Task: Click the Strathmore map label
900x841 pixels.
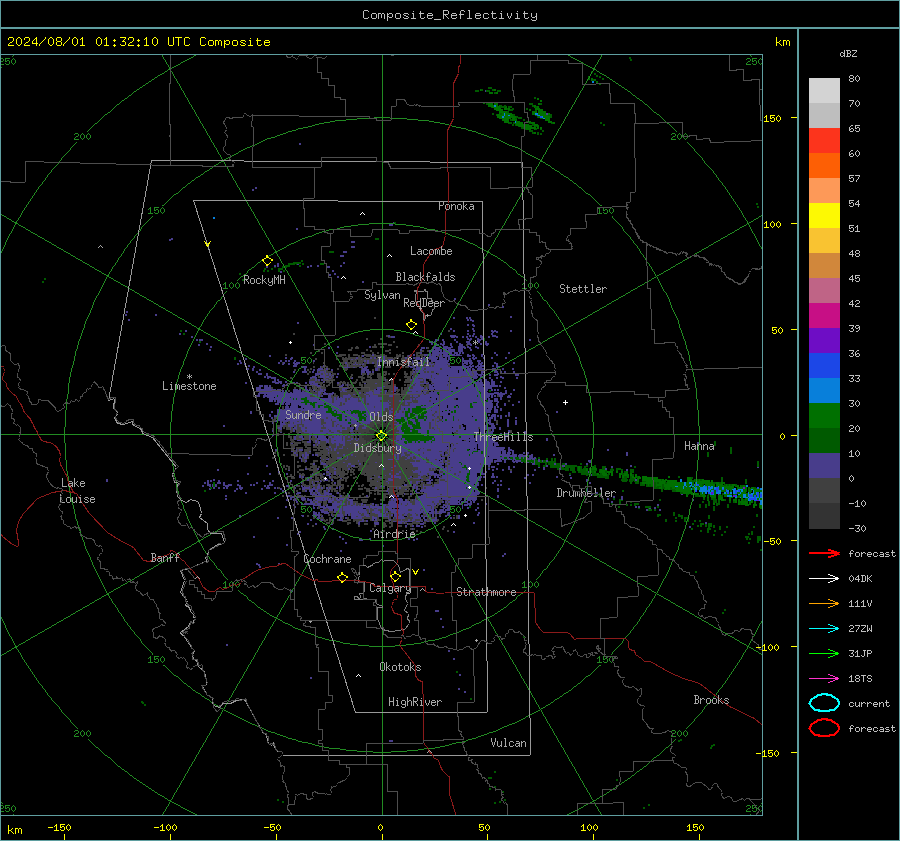Action: [x=486, y=592]
